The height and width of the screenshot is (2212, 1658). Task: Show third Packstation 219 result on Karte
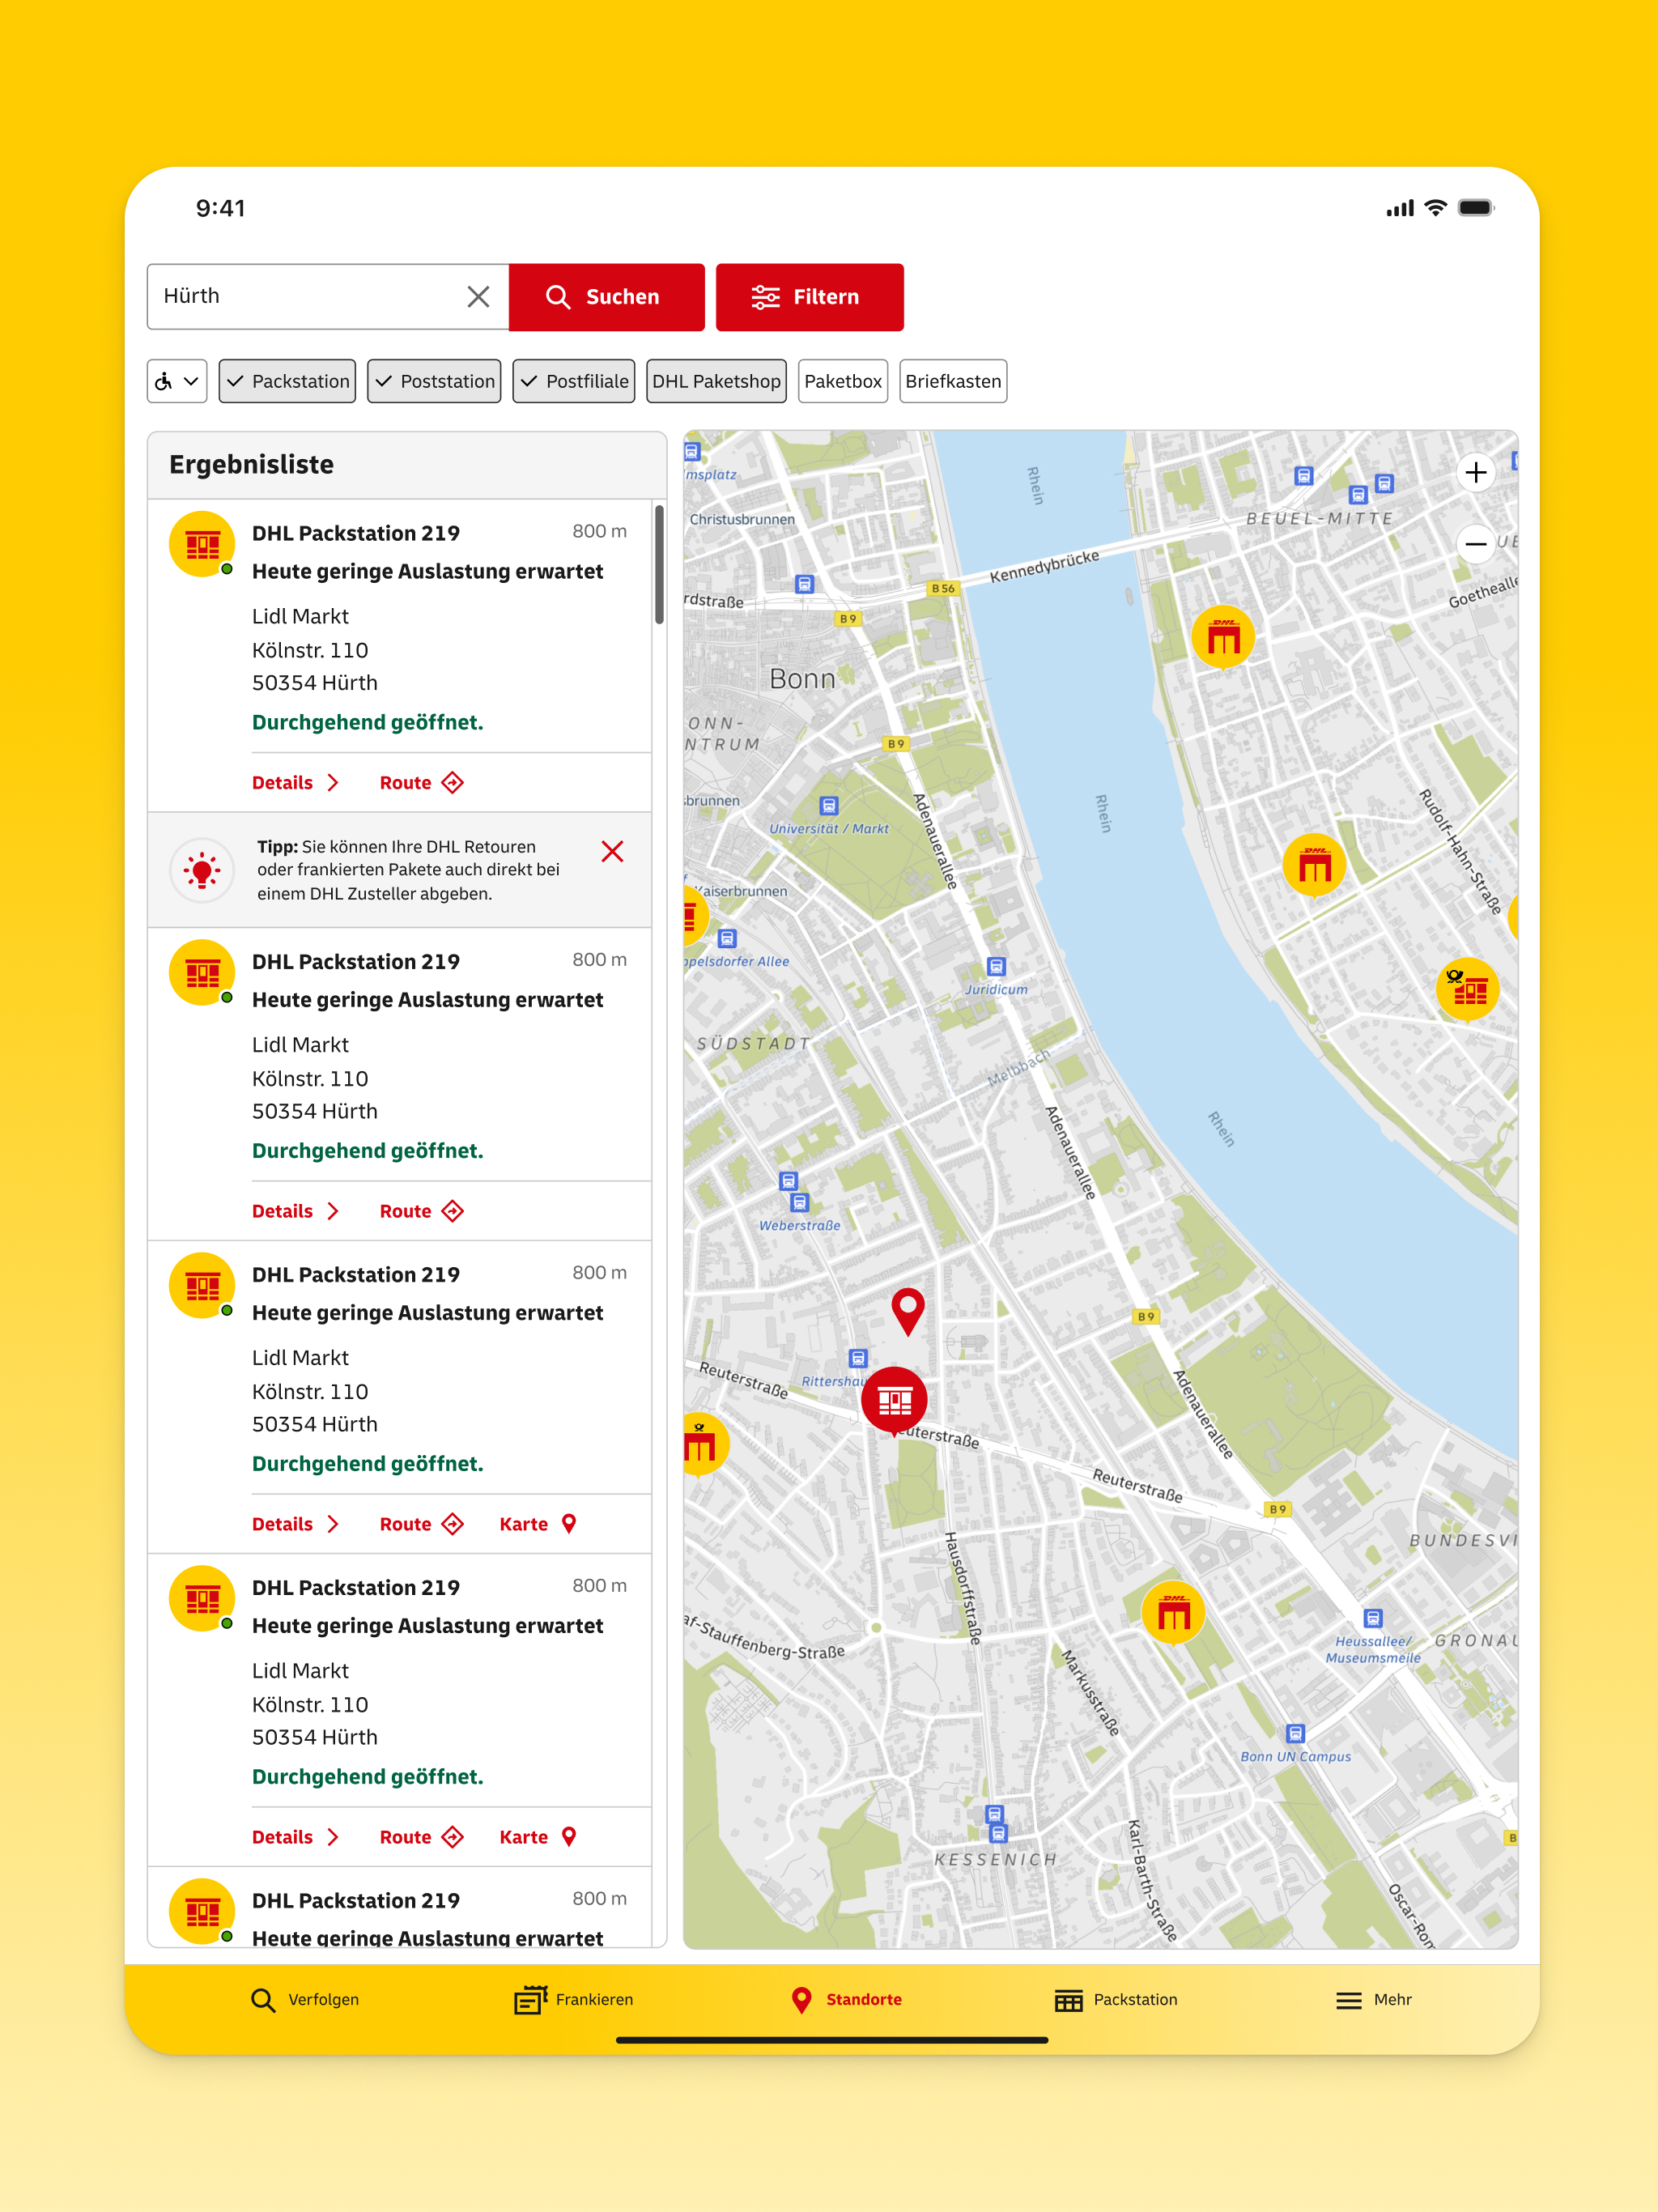point(538,1524)
